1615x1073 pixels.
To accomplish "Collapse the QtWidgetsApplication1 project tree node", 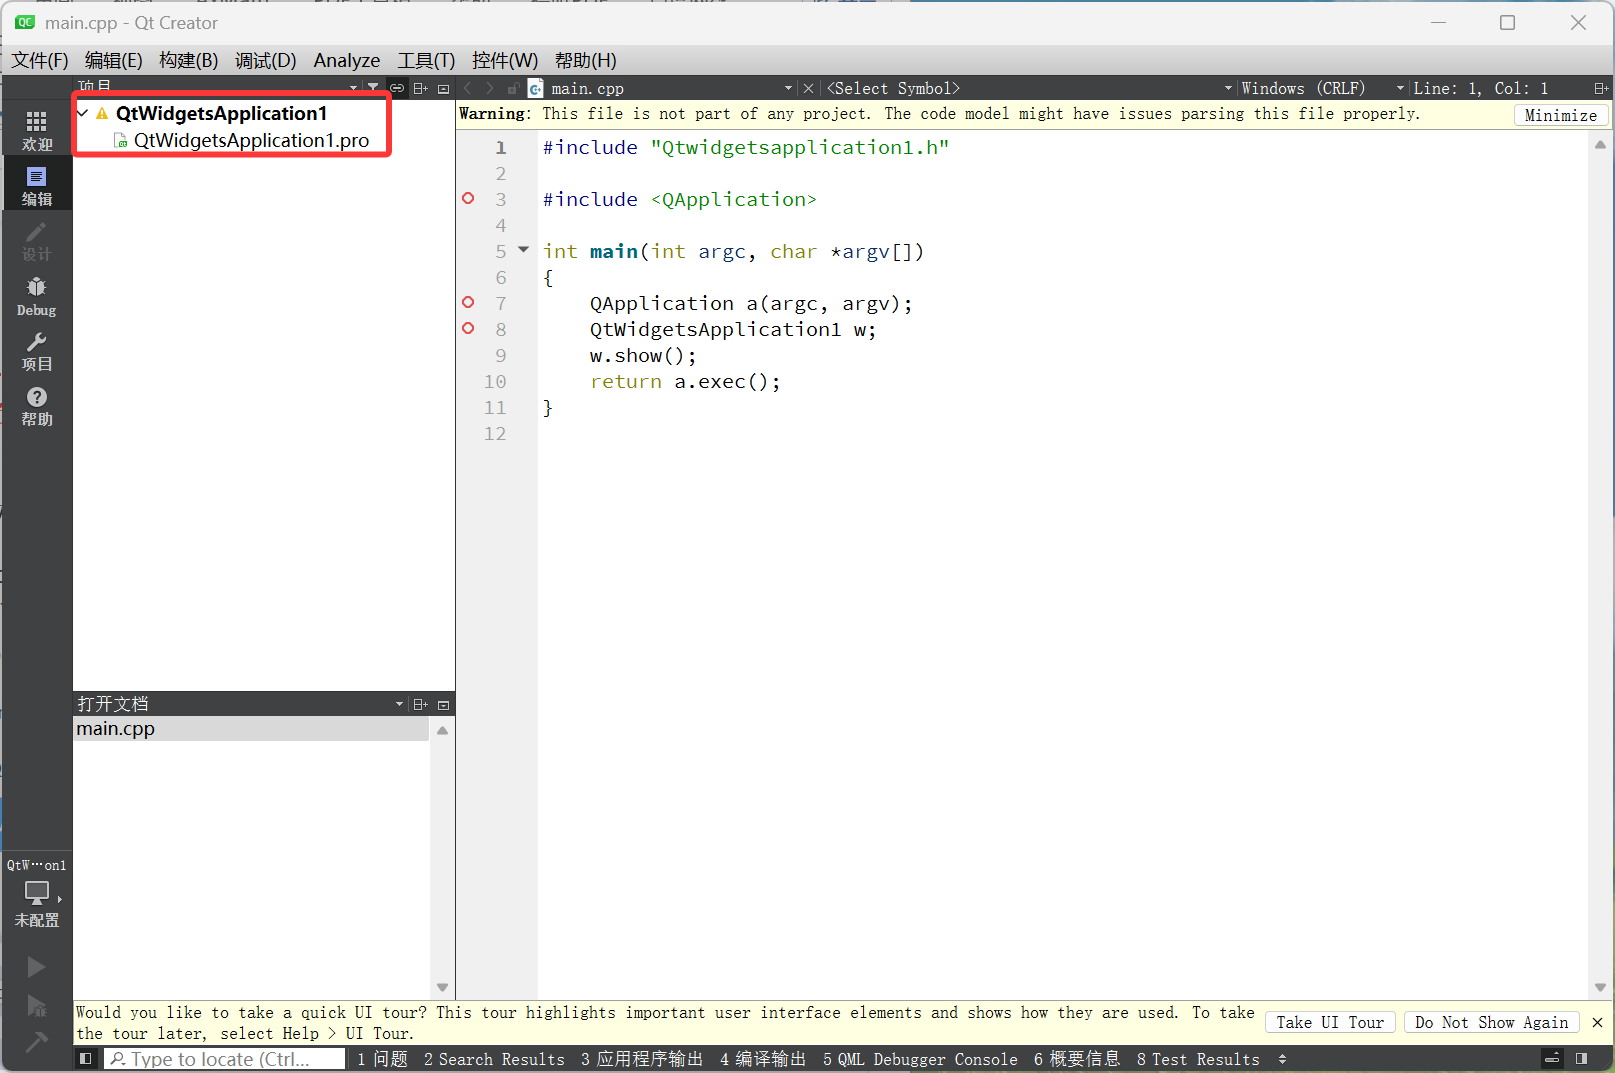I will (83, 113).
